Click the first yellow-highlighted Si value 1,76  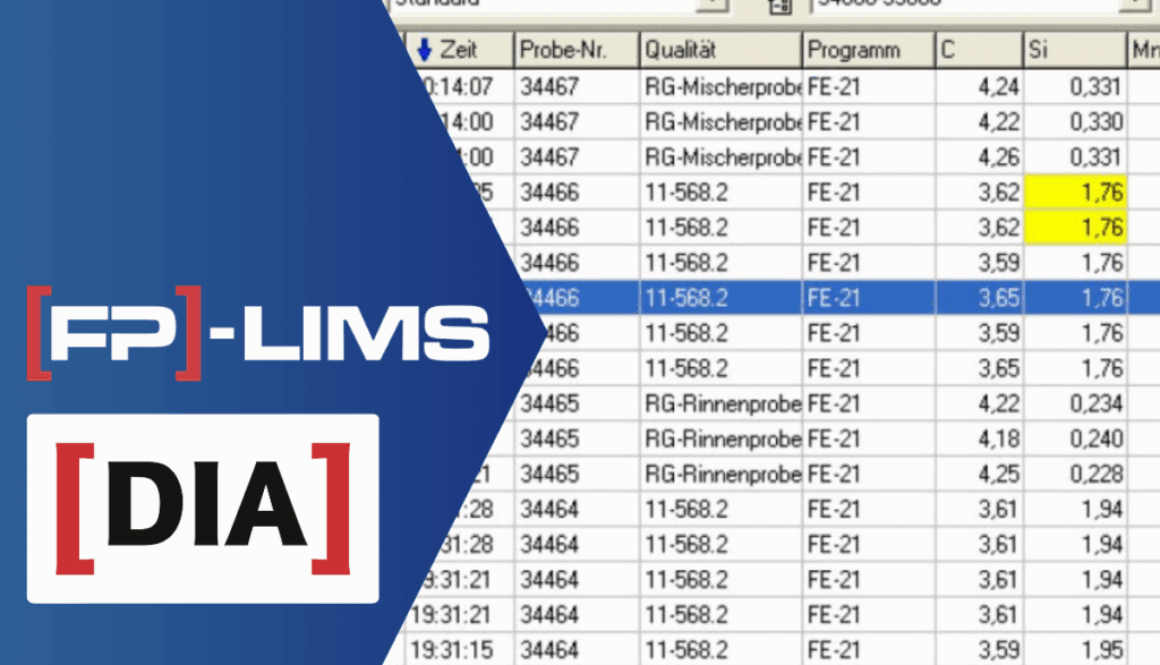click(1075, 191)
